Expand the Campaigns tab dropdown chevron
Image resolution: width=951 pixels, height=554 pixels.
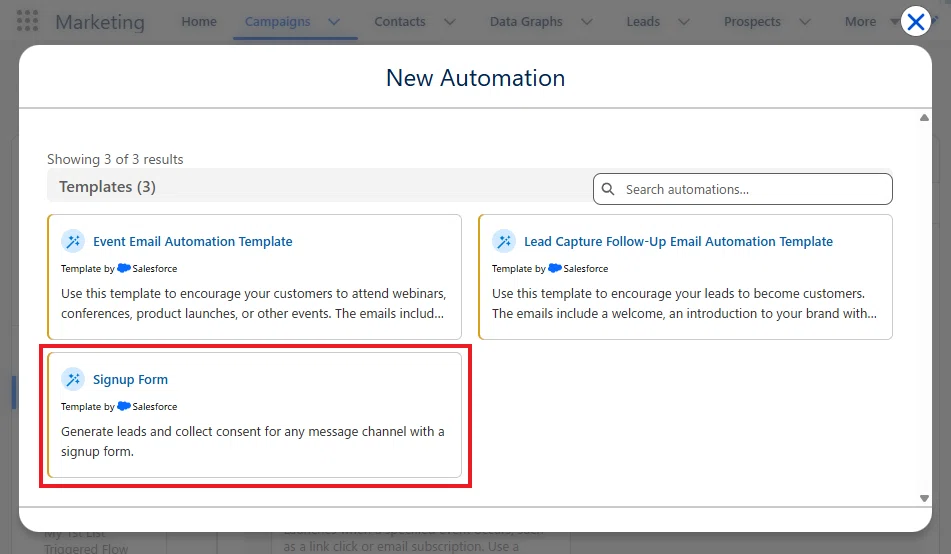tap(334, 22)
